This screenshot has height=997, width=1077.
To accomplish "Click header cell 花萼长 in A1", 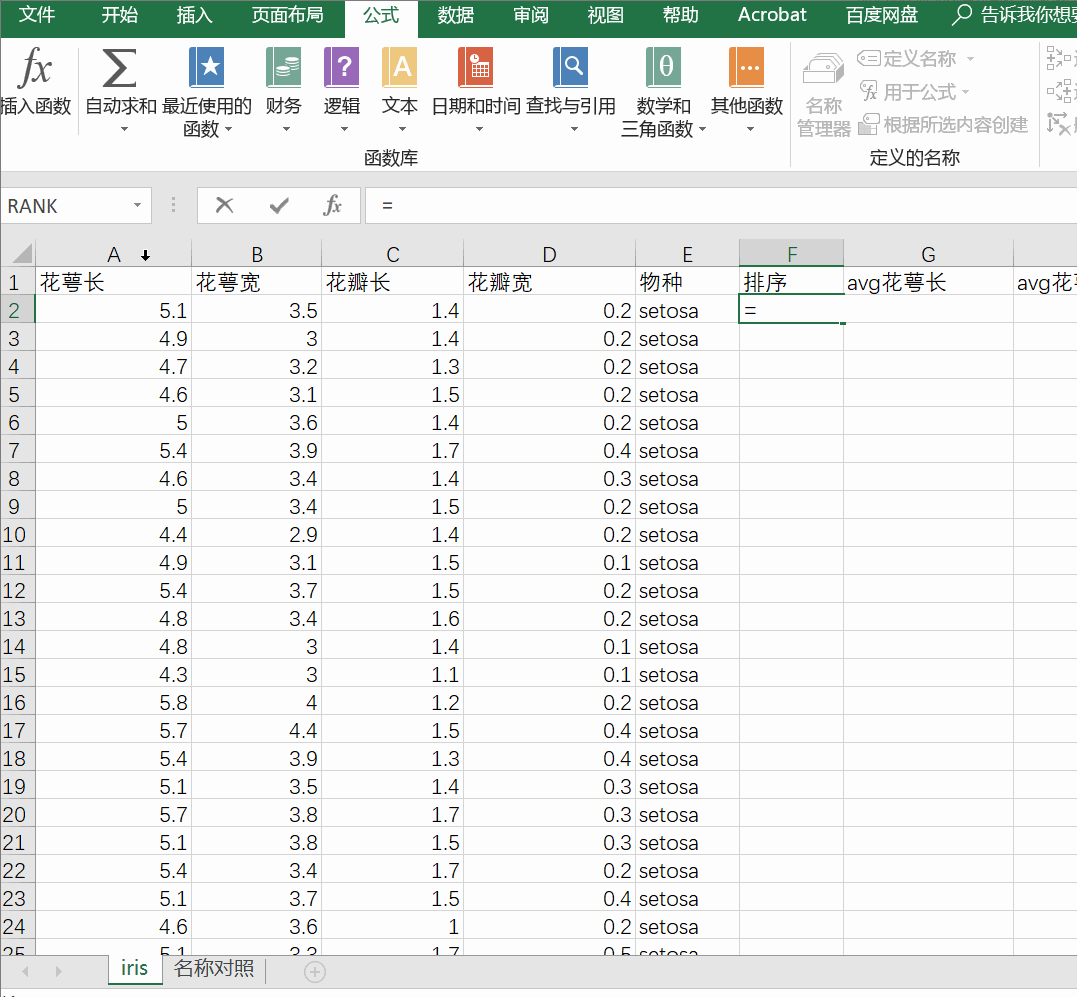I will [113, 282].
